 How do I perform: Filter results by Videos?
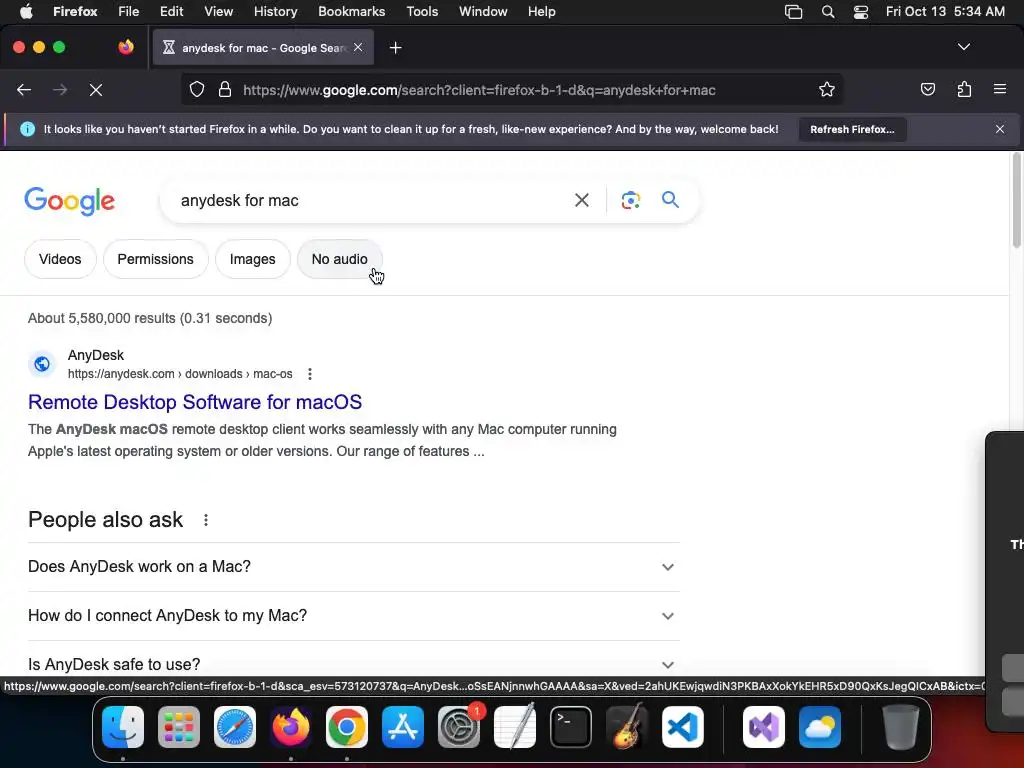60,259
